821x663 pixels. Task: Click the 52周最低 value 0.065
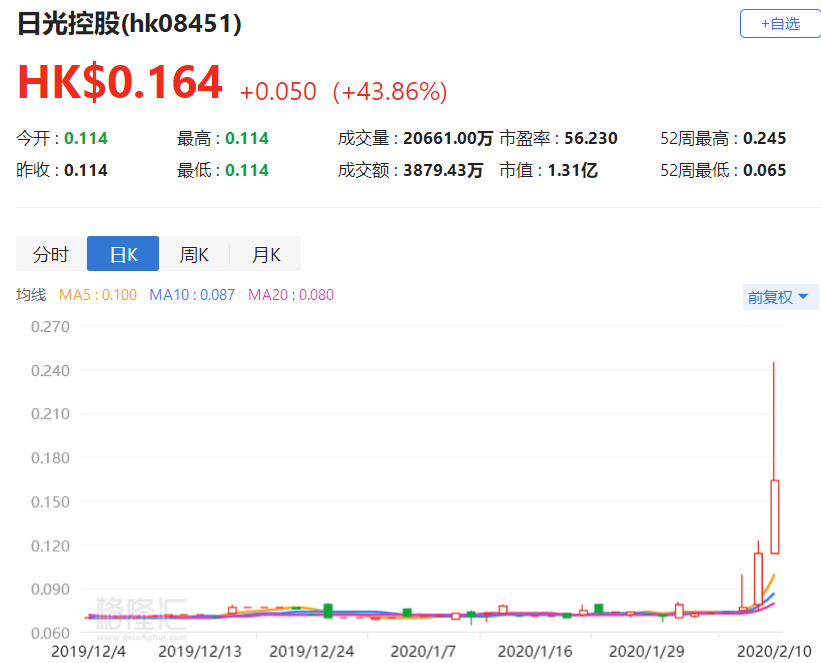coord(764,170)
